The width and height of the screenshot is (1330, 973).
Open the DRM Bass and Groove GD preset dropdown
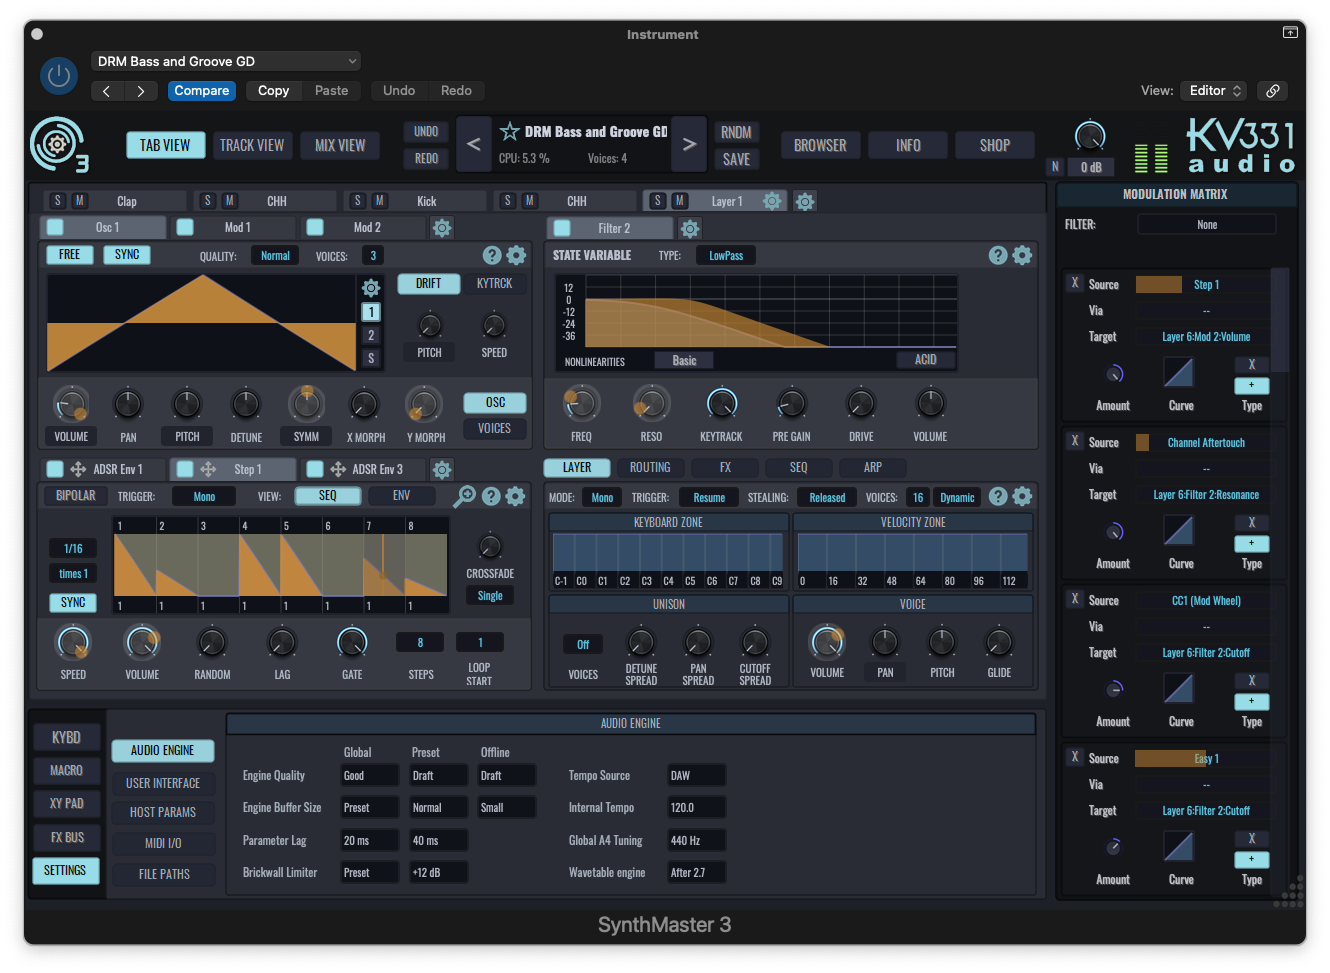coord(225,60)
